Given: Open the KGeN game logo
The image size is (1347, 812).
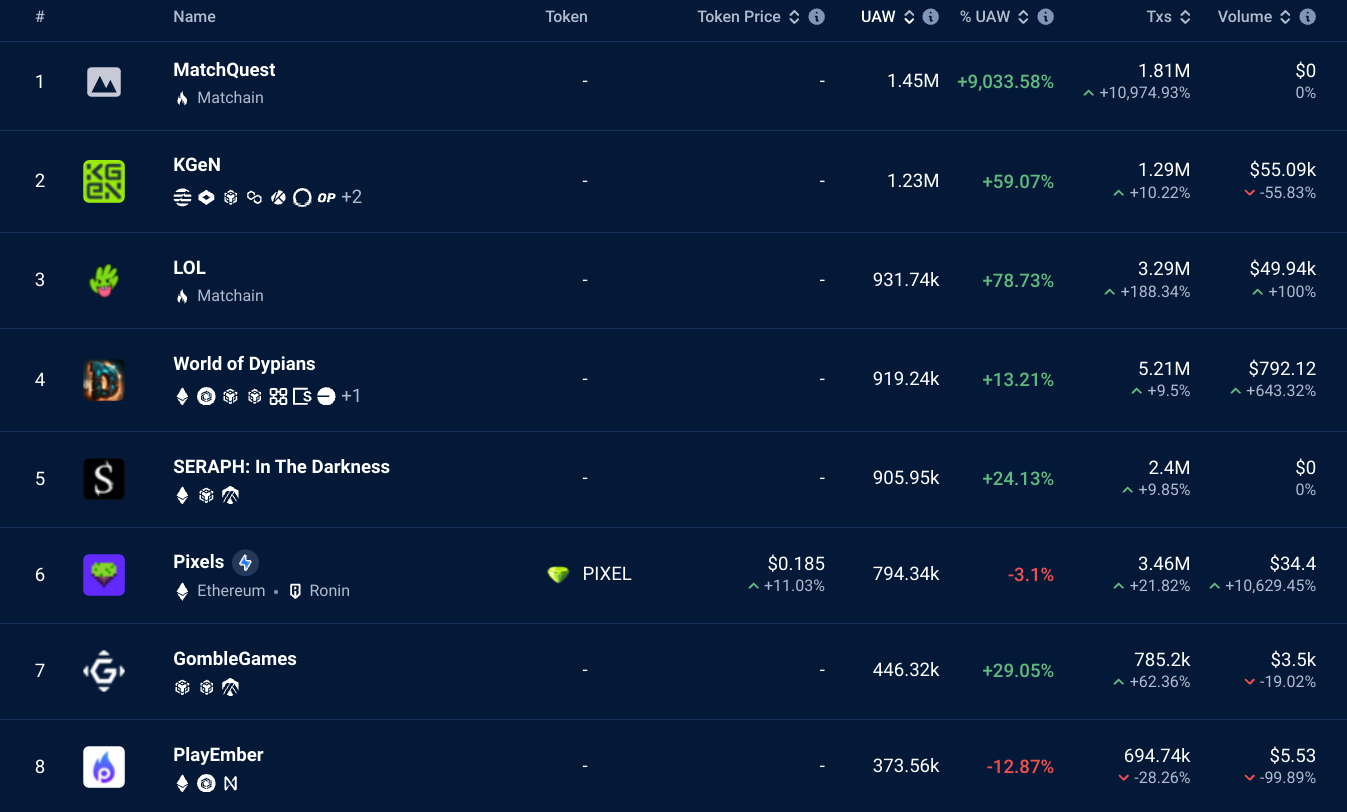Looking at the screenshot, I should (104, 181).
